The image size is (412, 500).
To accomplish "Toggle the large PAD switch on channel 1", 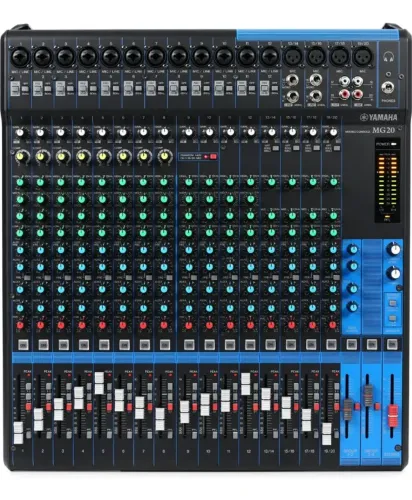I will [15, 89].
